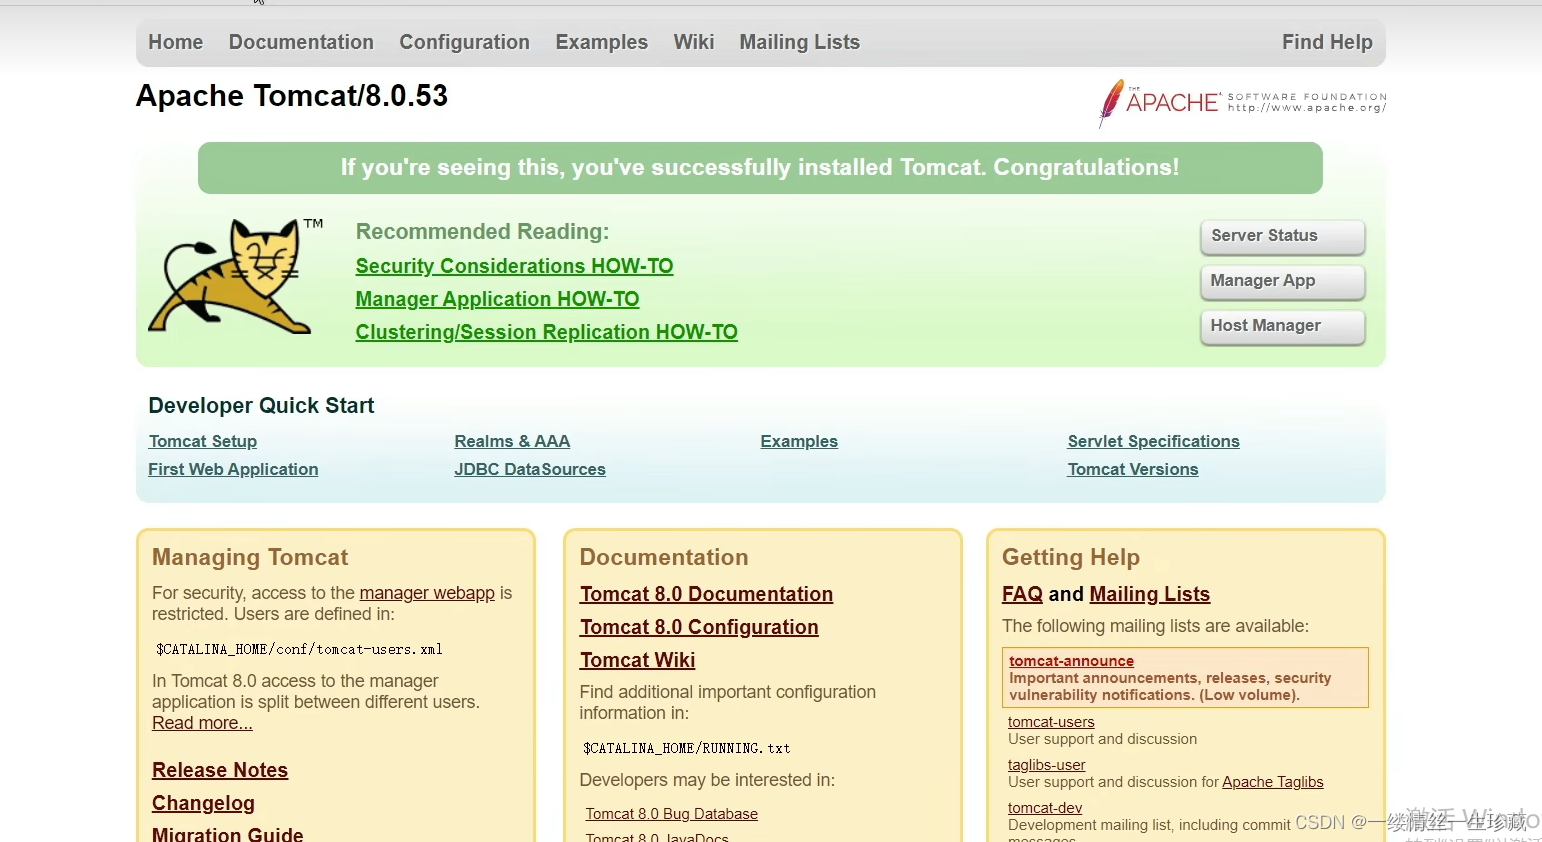Click the green Congratulations banner

760,168
